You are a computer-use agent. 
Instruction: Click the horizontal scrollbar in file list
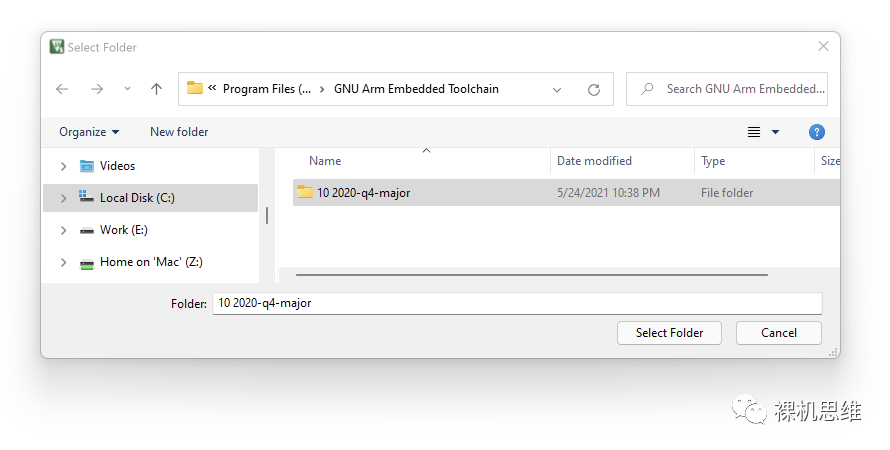[531, 274]
